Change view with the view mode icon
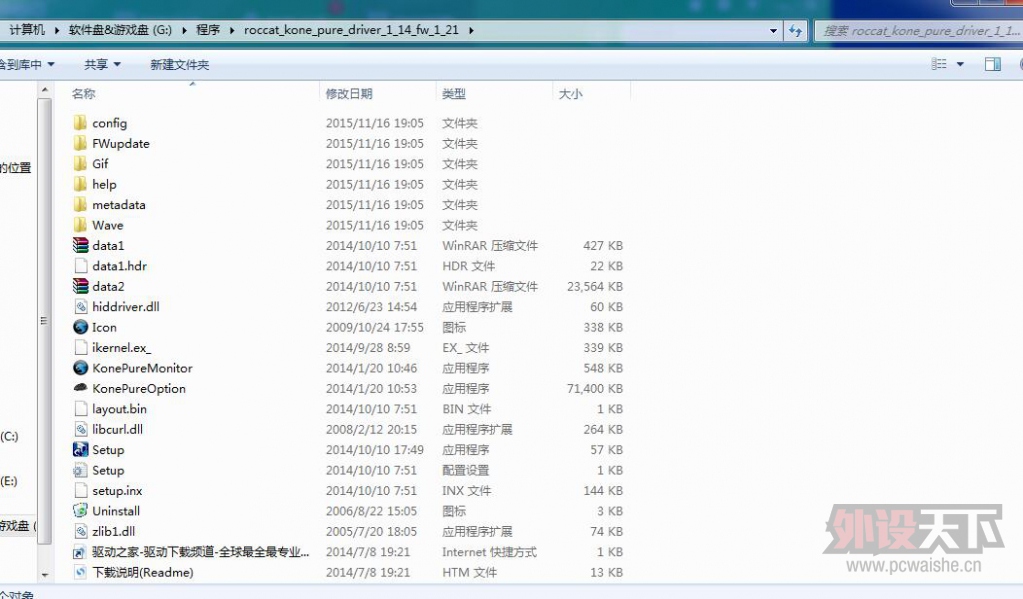Image resolution: width=1023 pixels, height=599 pixels. click(x=939, y=64)
